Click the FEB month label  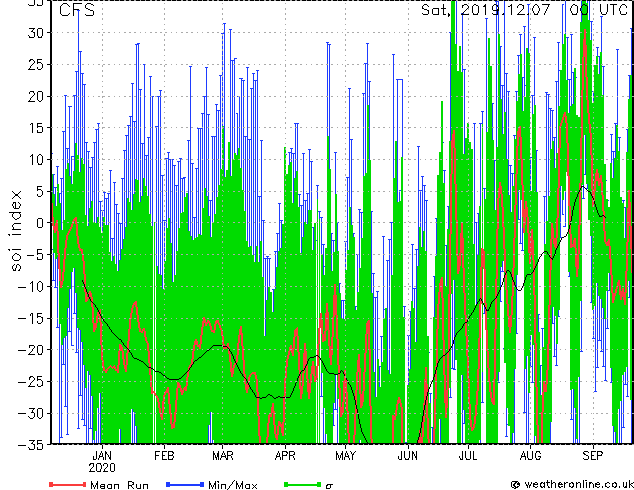pos(164,456)
